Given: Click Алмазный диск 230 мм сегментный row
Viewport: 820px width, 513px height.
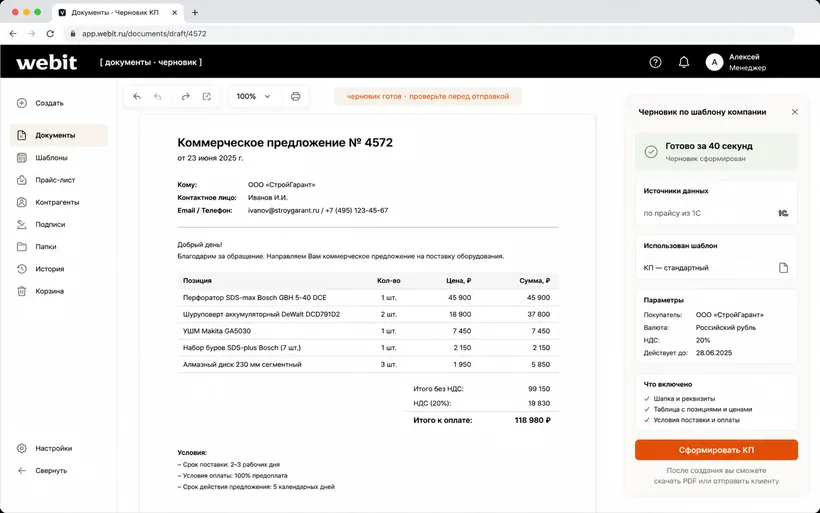Looking at the screenshot, I should (x=368, y=364).
